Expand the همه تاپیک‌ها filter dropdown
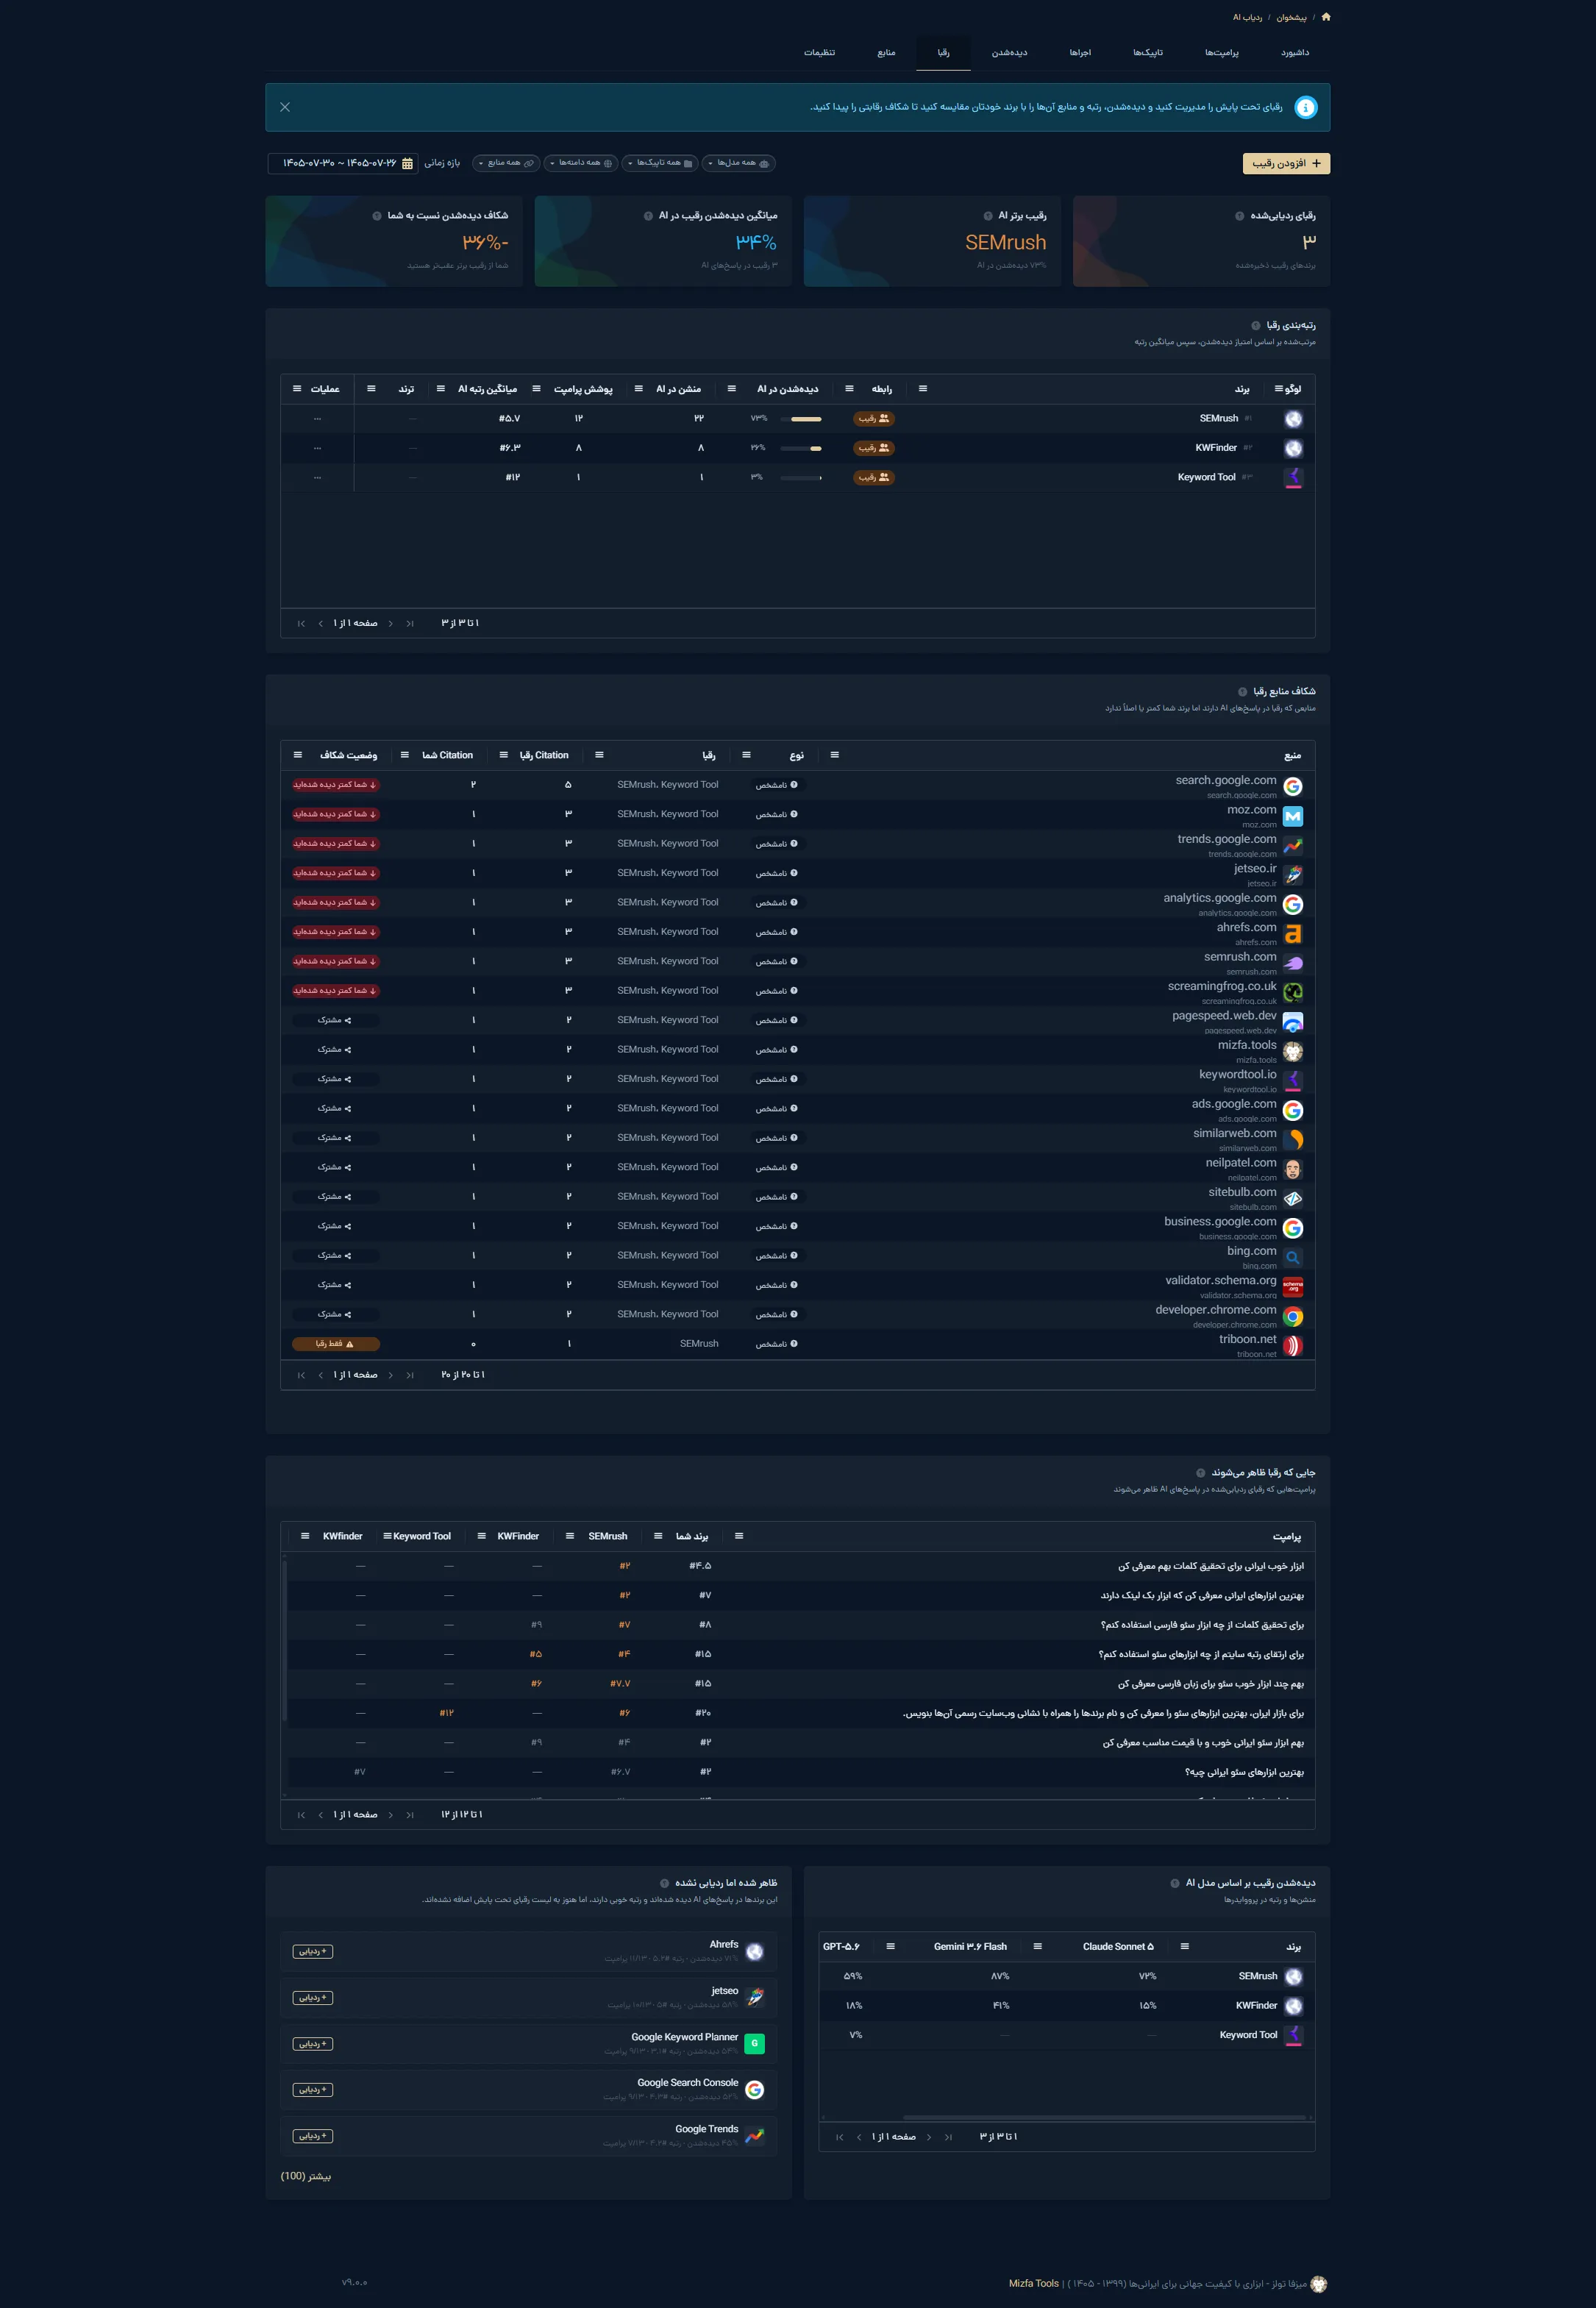1596x2308 pixels. (659, 163)
